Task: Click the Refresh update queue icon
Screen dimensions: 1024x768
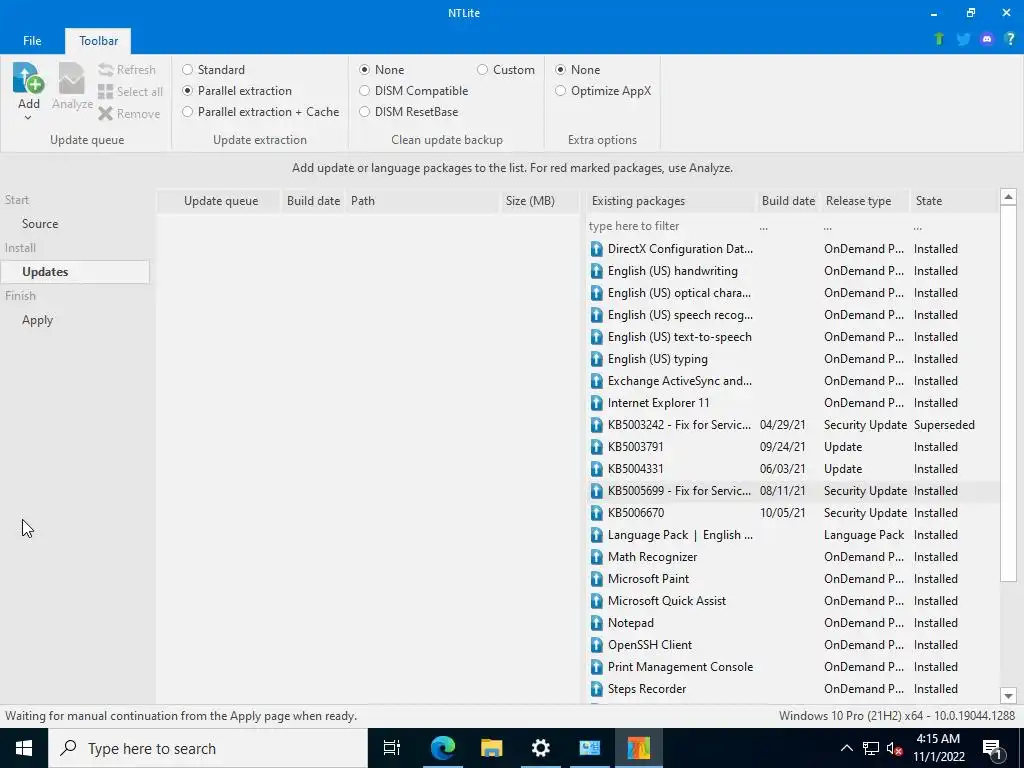Action: coord(106,69)
